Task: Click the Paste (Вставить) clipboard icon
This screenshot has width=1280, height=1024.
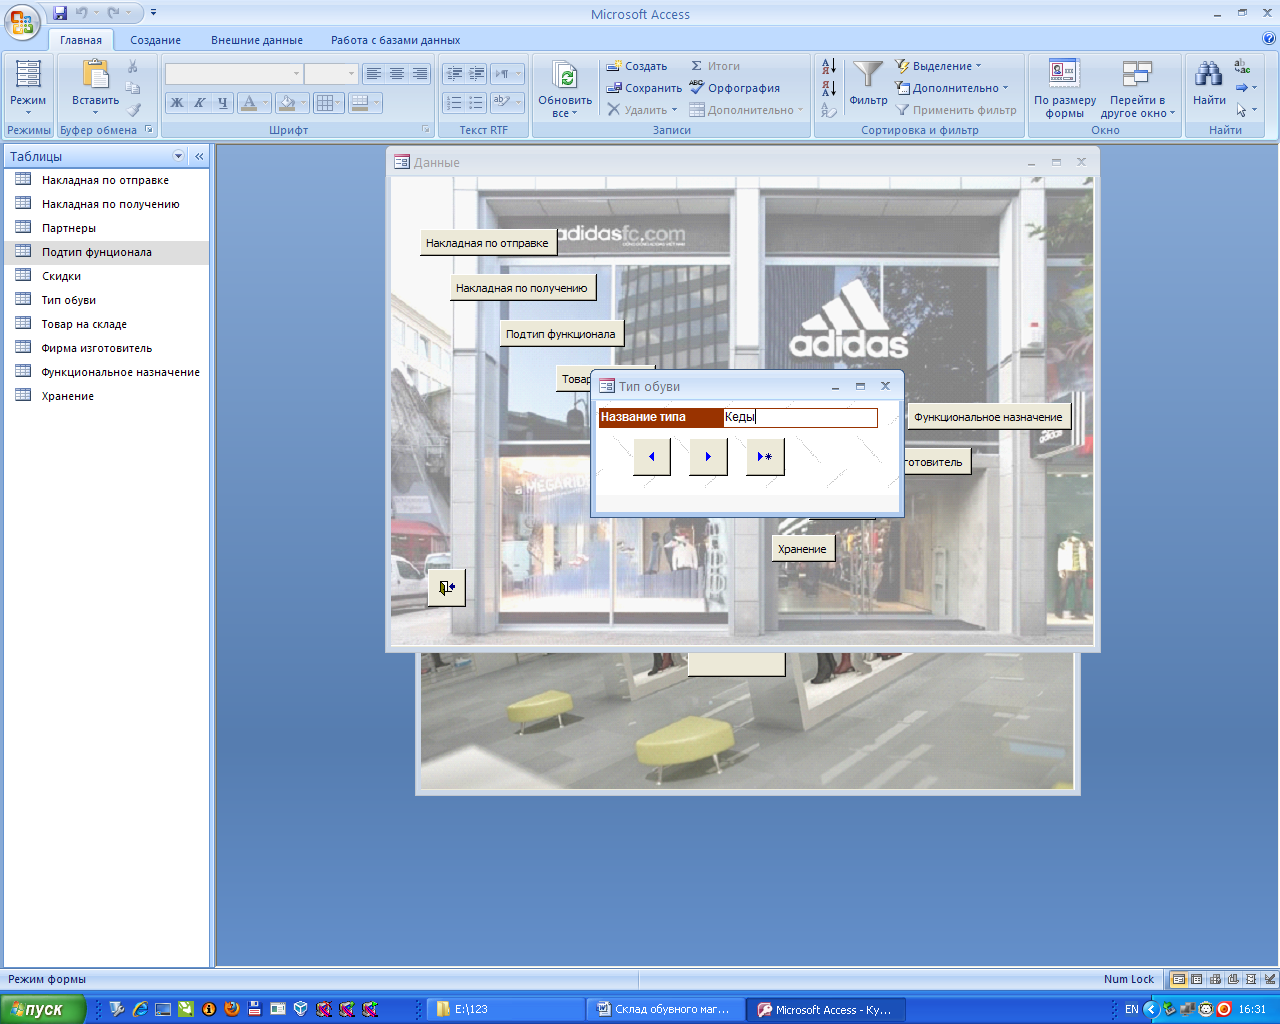Action: 96,74
